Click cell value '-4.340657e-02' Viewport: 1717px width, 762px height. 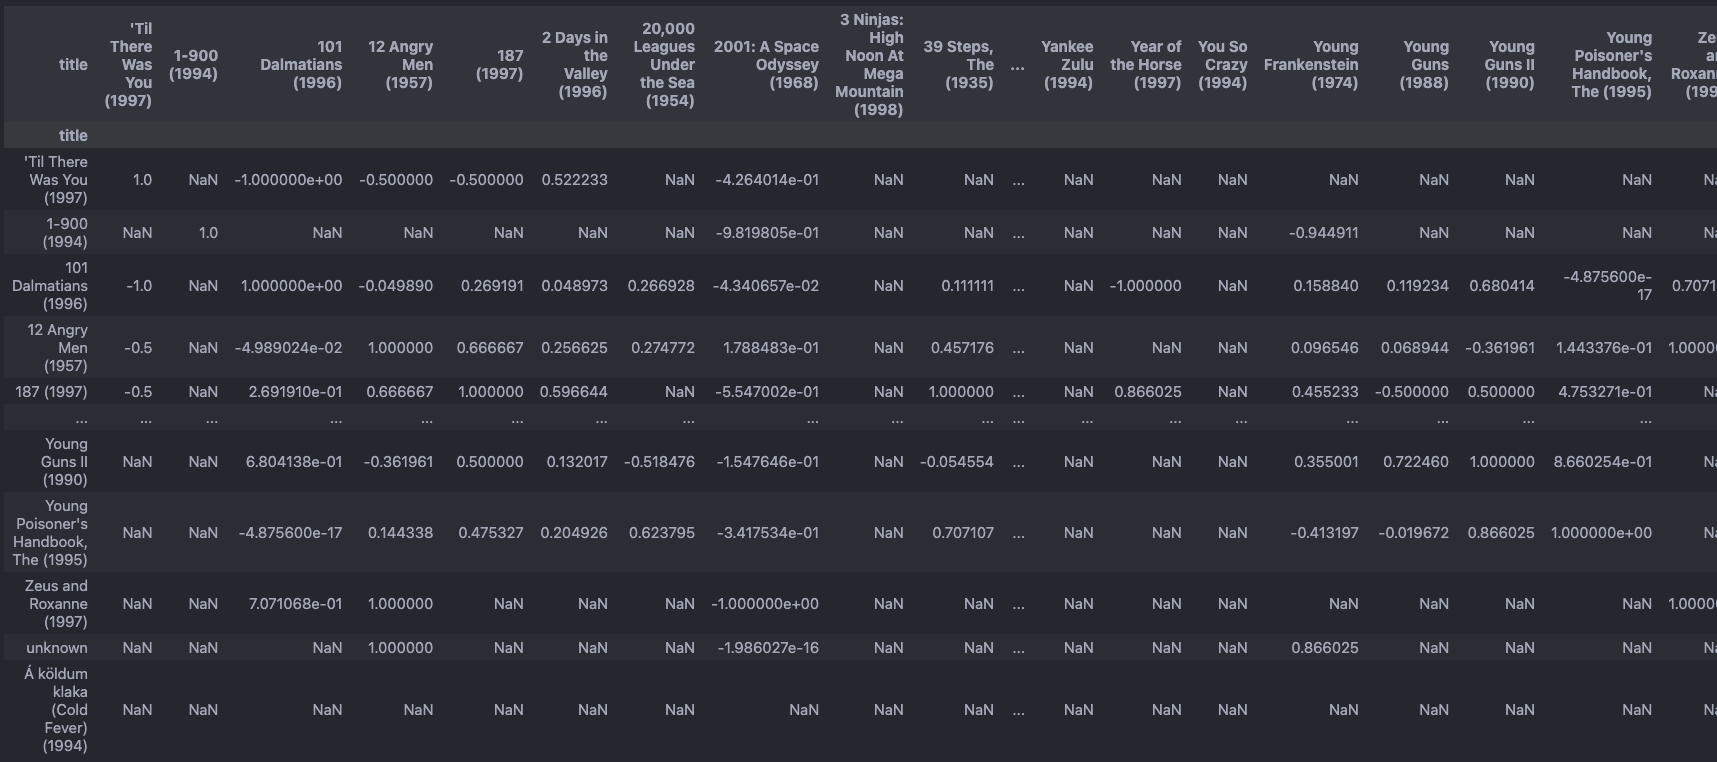[766, 286]
